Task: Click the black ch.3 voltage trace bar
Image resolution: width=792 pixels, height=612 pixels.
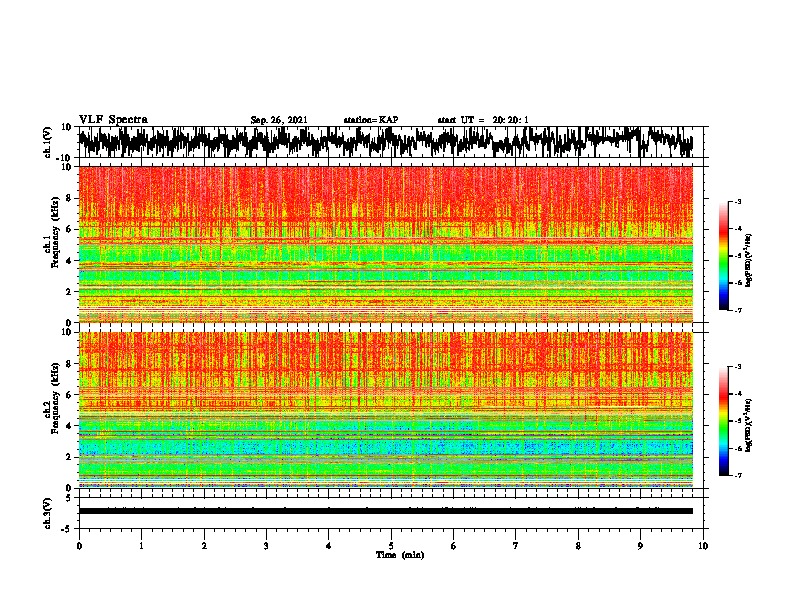Action: click(386, 511)
